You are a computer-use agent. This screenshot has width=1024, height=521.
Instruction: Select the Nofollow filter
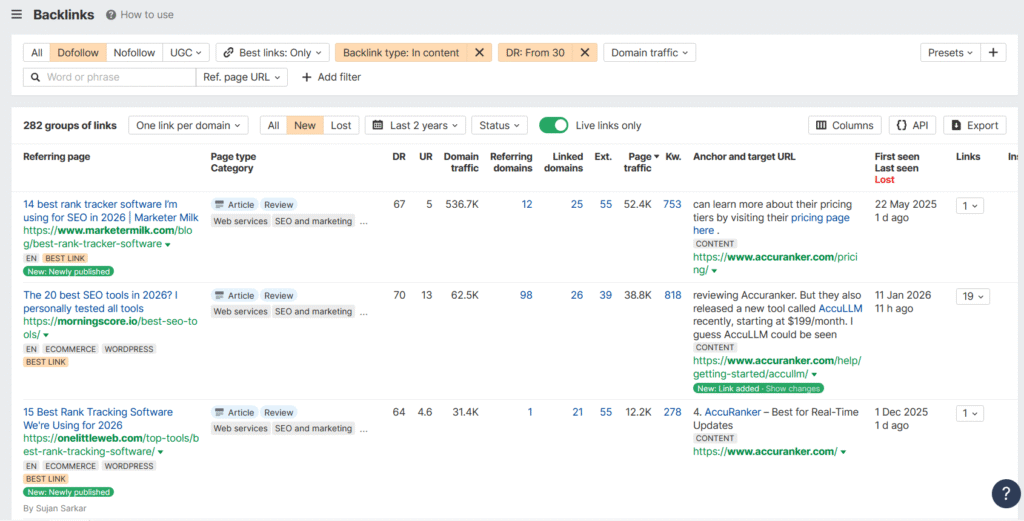(135, 53)
